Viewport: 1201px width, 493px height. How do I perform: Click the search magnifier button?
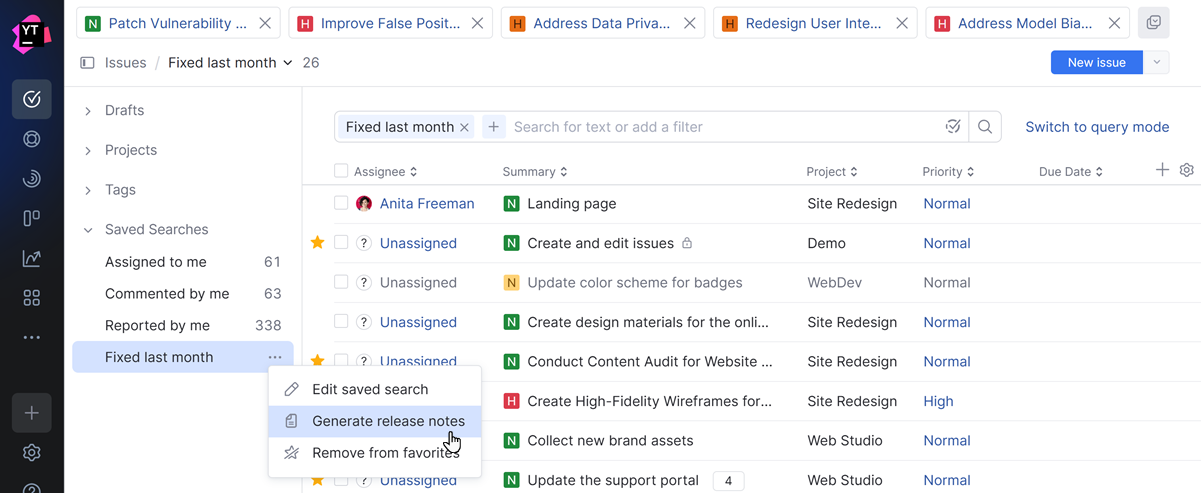(x=985, y=127)
